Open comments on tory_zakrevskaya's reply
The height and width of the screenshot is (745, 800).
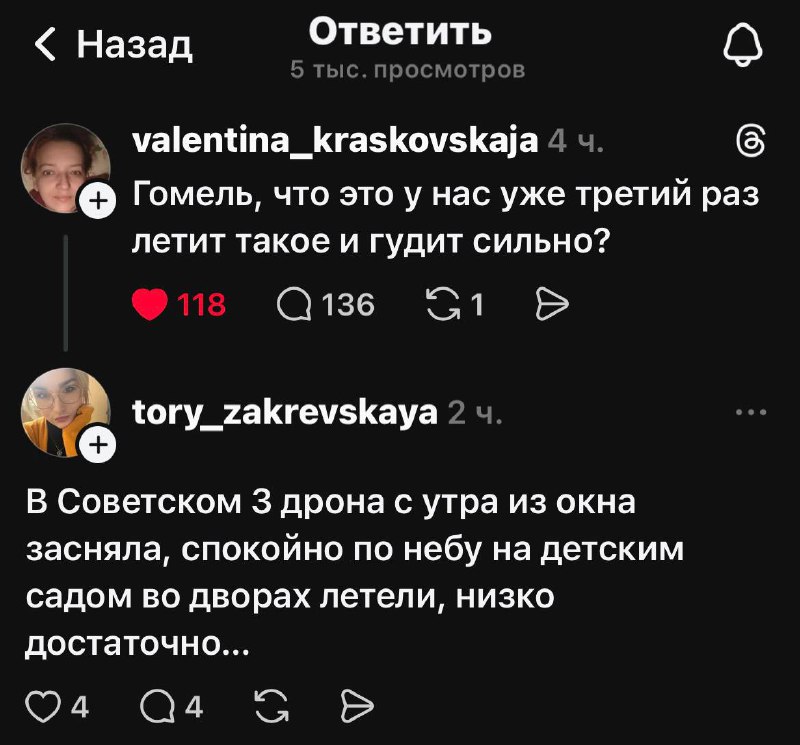click(x=160, y=707)
